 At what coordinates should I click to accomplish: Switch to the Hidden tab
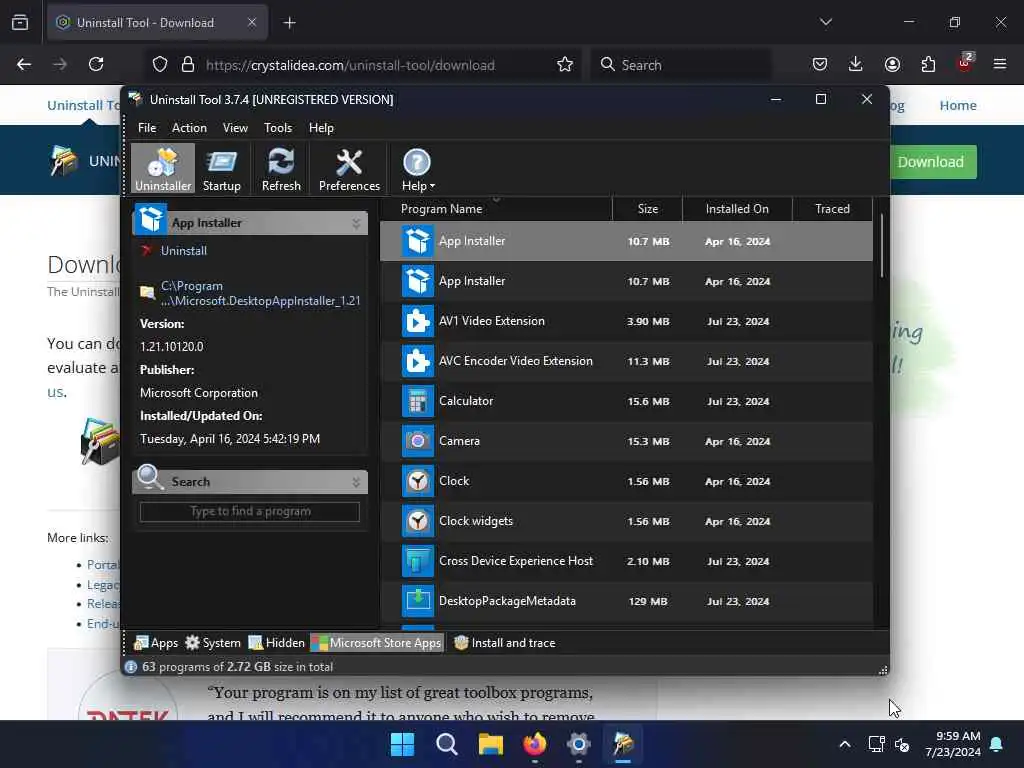(276, 643)
